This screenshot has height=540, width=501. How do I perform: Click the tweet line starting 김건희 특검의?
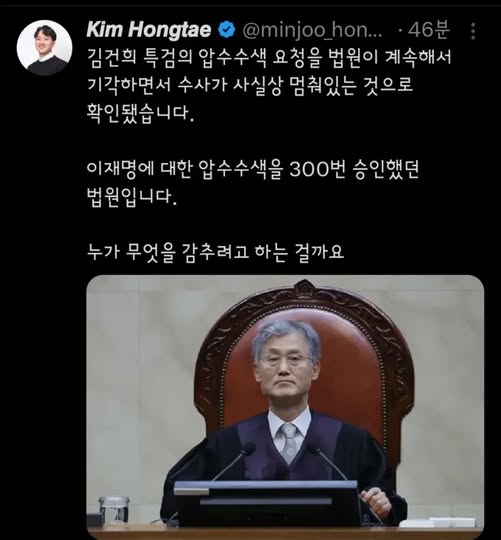click(269, 56)
